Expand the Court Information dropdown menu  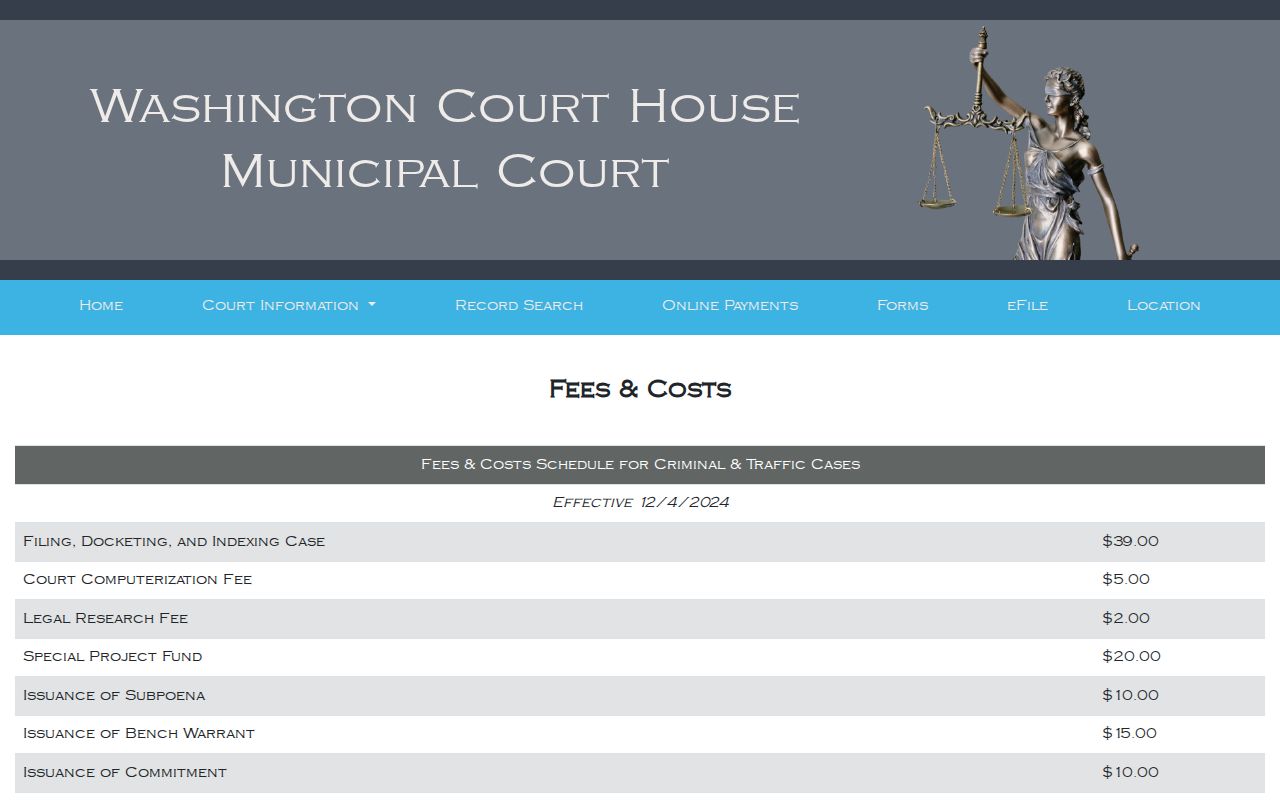point(289,305)
